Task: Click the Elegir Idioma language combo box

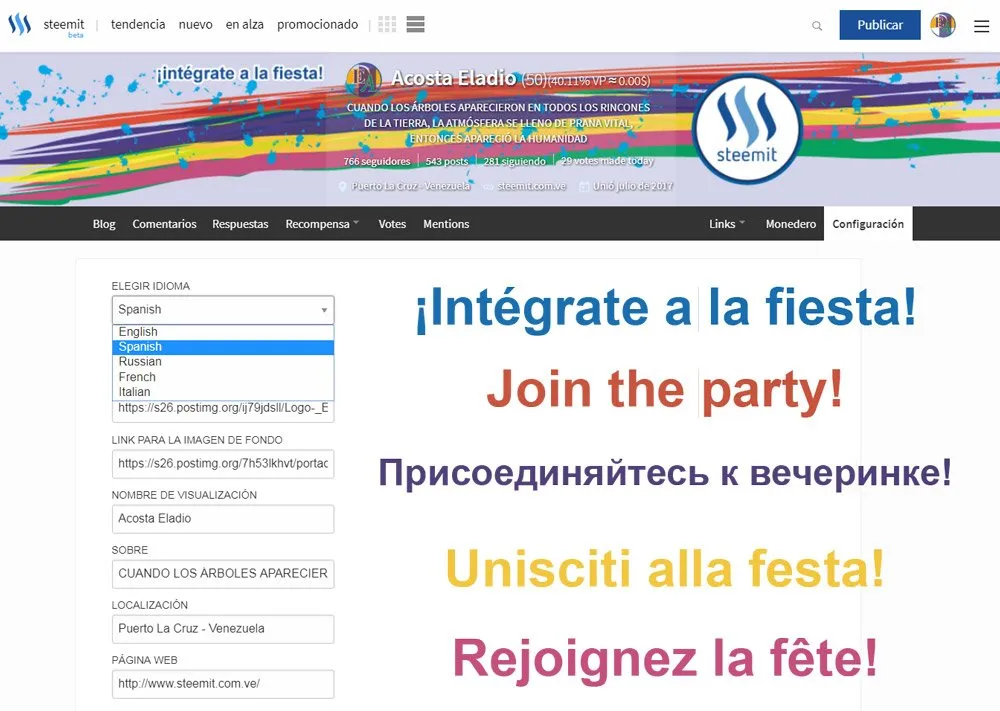Action: pos(223,310)
